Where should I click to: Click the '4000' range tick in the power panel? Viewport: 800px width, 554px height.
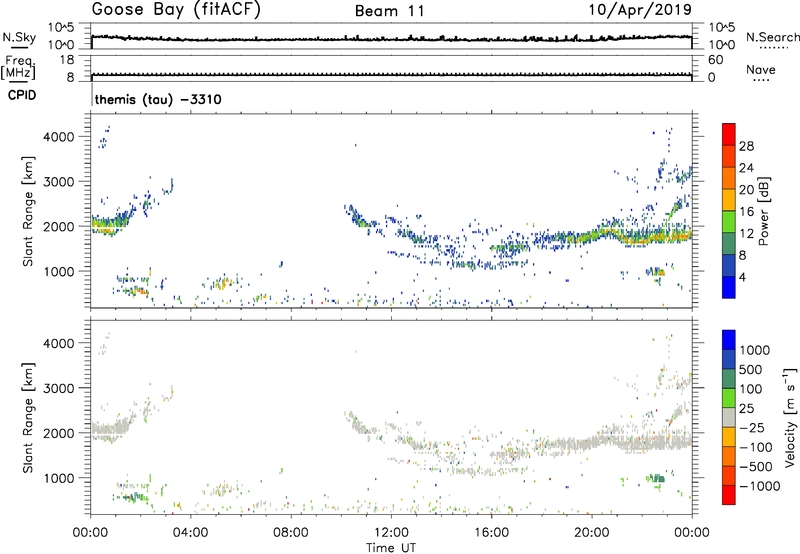(x=59, y=137)
